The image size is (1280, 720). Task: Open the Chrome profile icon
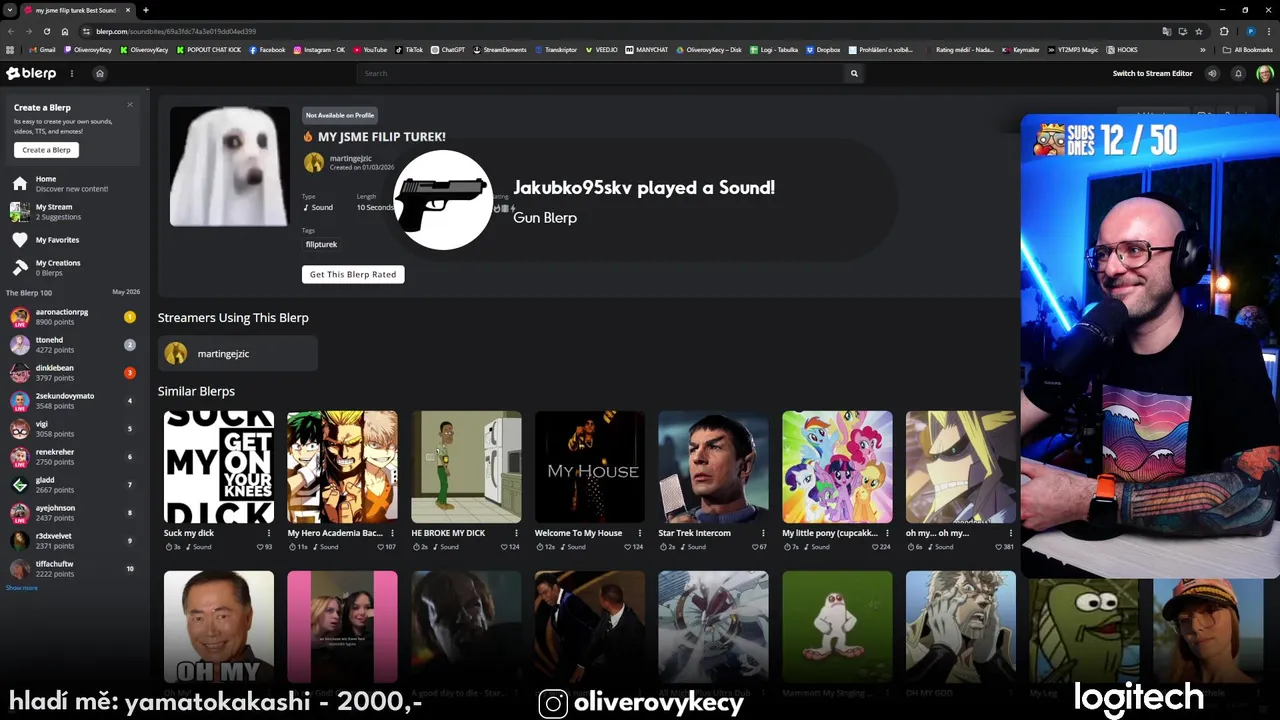click(1250, 31)
